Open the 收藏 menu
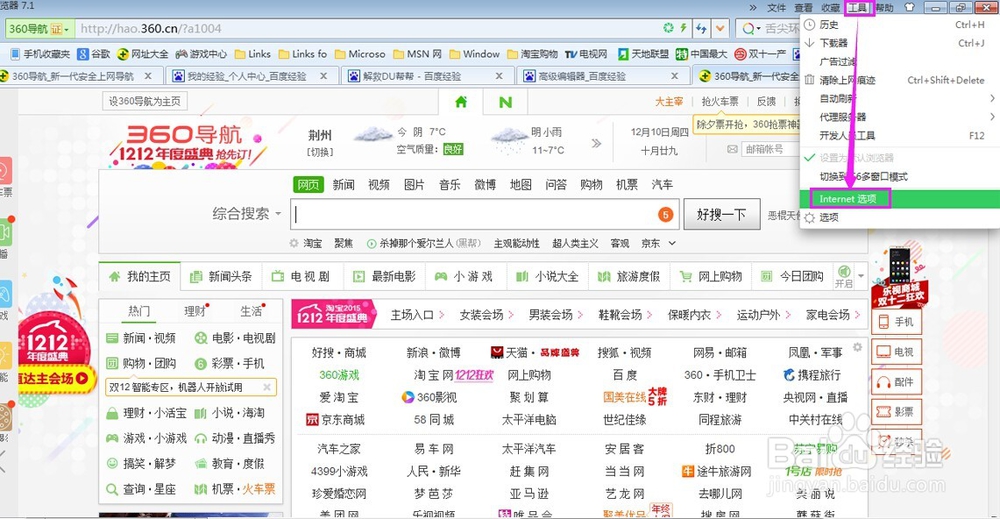Viewport: 1000px width, 519px height. [830, 8]
